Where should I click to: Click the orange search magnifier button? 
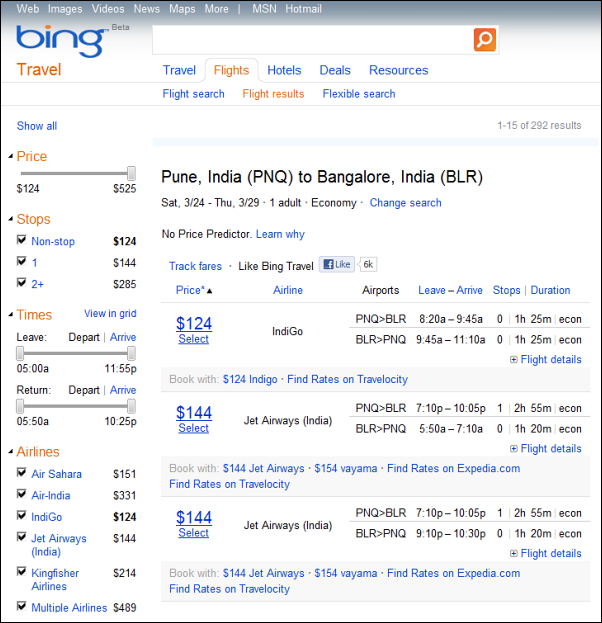pos(485,39)
